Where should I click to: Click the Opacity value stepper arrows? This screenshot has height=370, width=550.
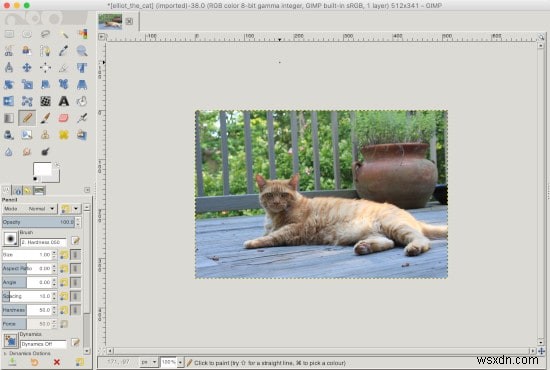(78, 222)
